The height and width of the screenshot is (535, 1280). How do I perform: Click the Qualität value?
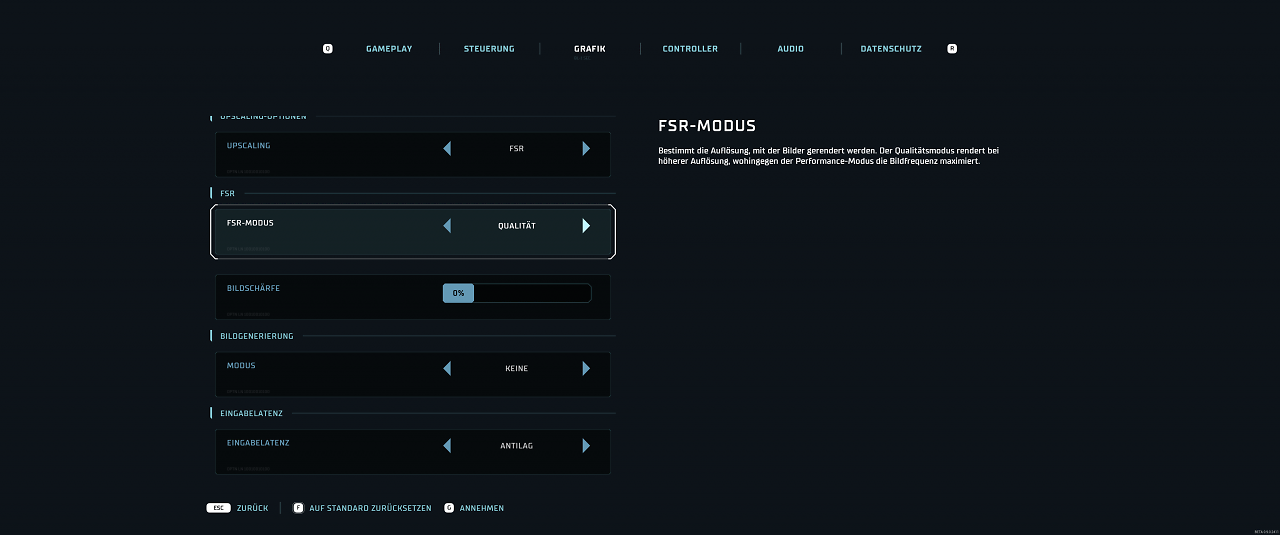(517, 226)
